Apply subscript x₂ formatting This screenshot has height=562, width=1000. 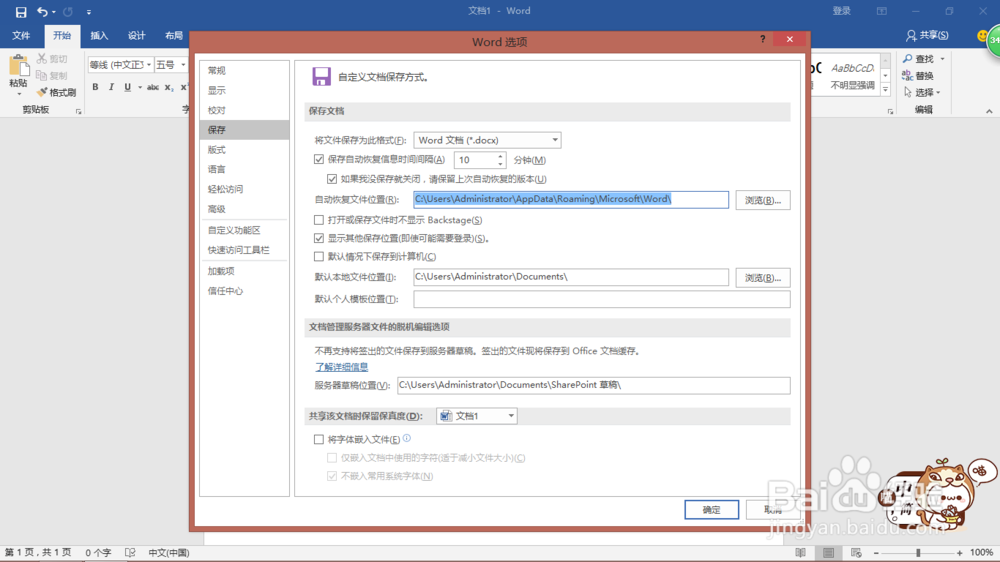coord(168,87)
